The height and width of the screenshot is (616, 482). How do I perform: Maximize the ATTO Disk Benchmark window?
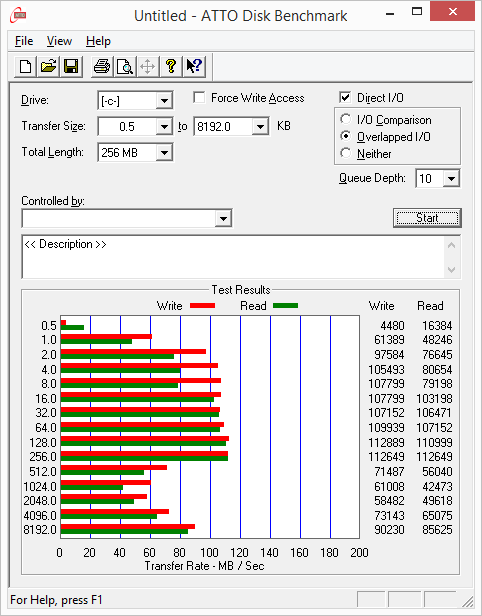click(x=417, y=12)
